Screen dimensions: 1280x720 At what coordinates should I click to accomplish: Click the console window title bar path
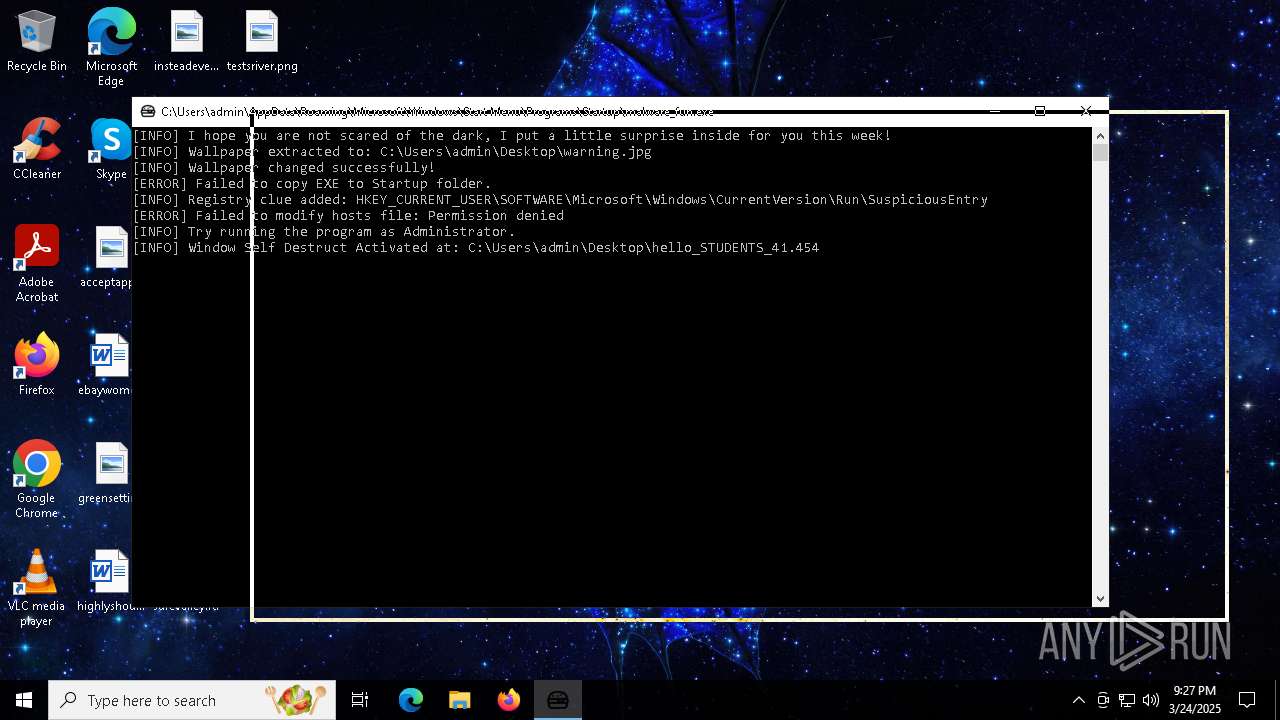(x=437, y=111)
